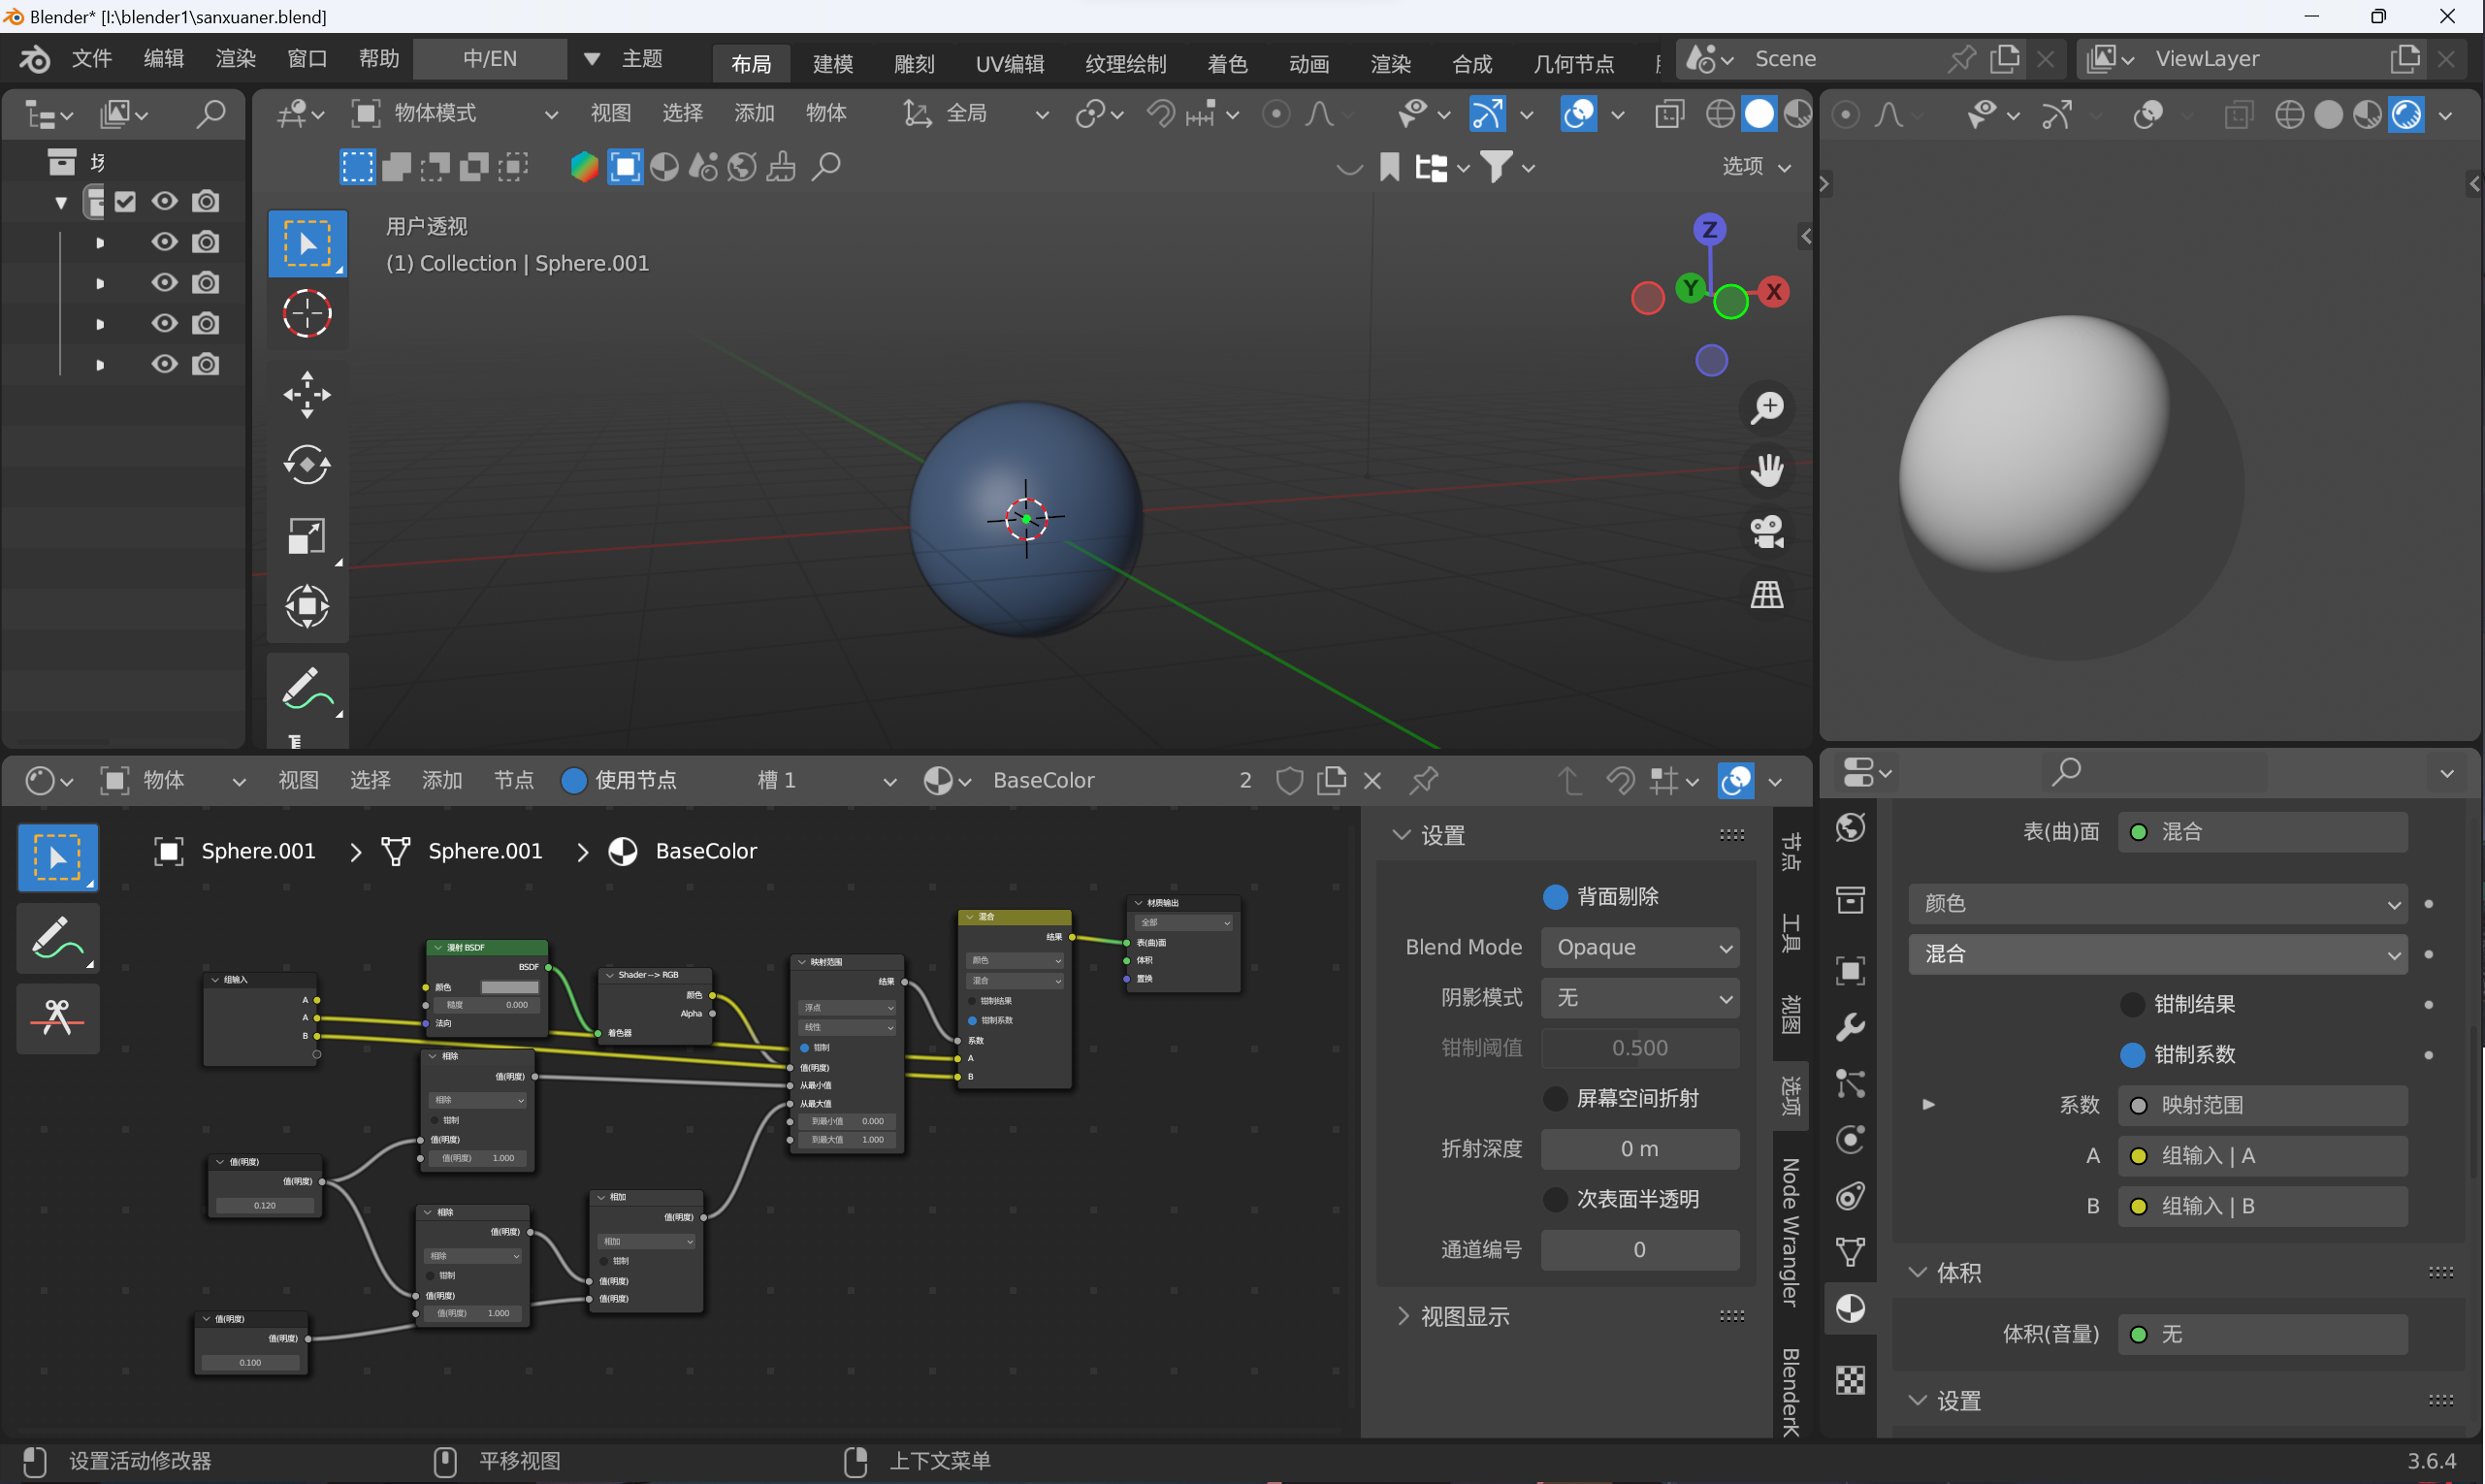Open Texture checker tab in properties
The image size is (2485, 1484).
pyautogui.click(x=1850, y=1380)
